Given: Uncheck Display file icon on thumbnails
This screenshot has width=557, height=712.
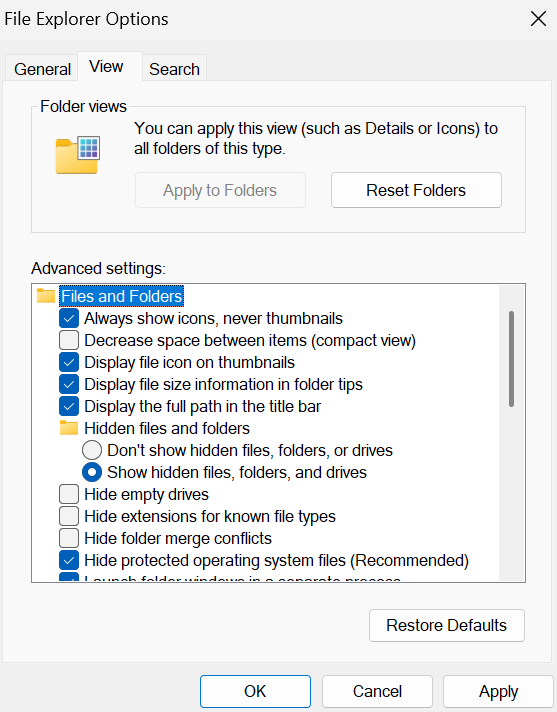Looking at the screenshot, I should coord(69,362).
